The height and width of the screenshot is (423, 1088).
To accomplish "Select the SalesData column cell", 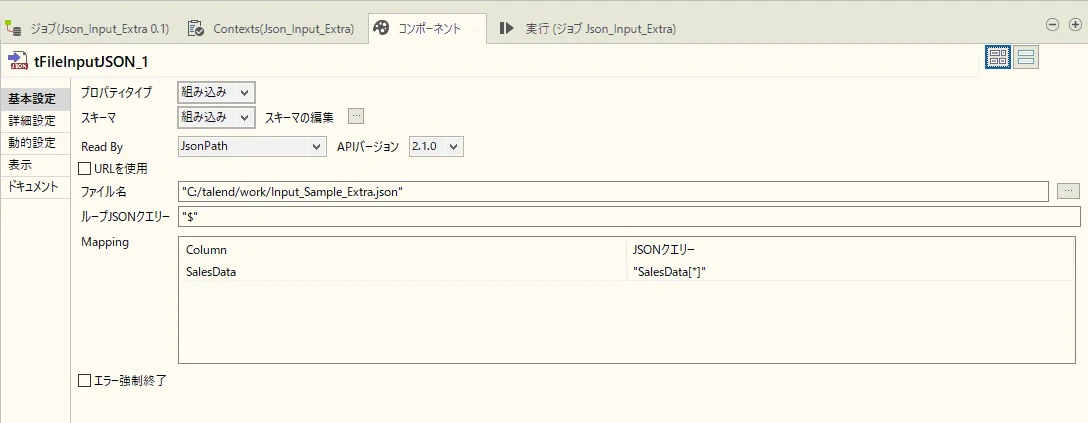I will 402,272.
